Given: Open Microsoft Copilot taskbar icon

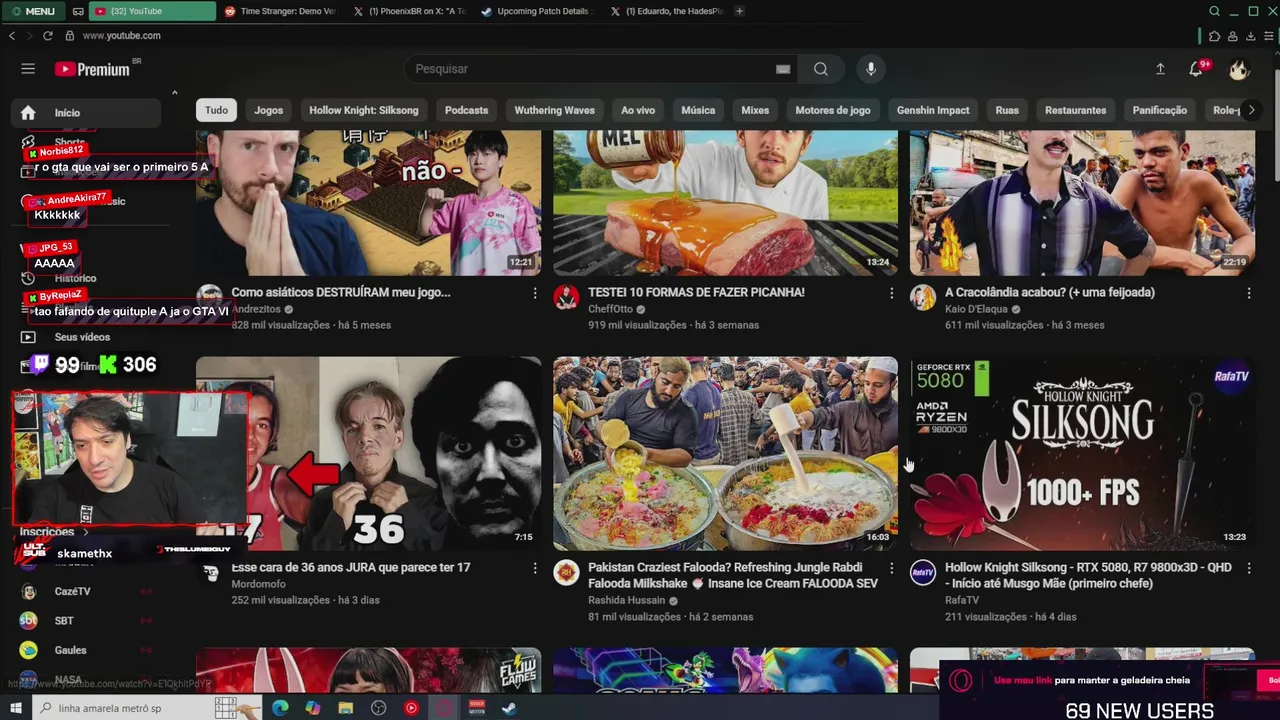Looking at the screenshot, I should pyautogui.click(x=313, y=708).
